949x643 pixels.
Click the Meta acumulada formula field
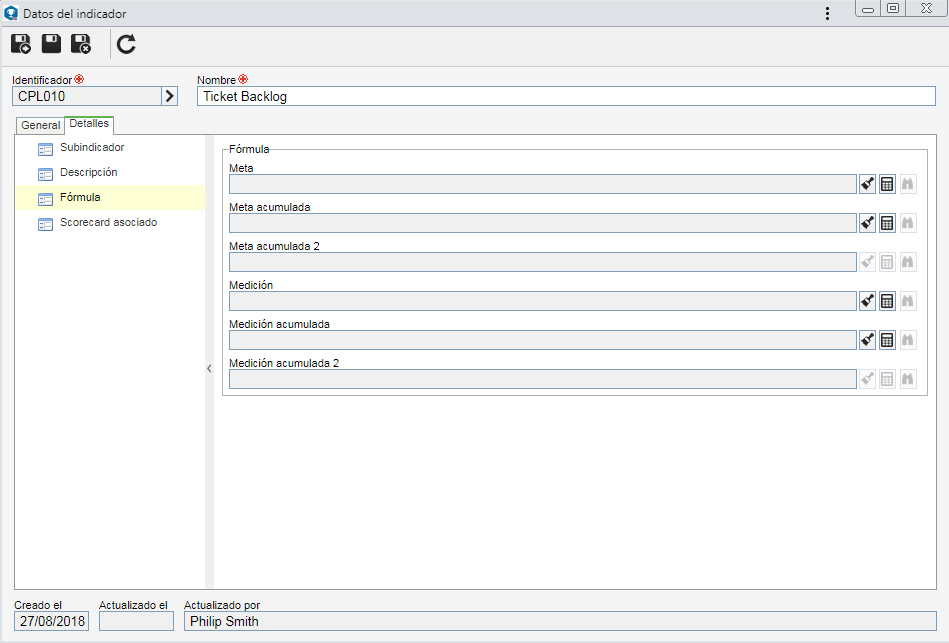tap(543, 223)
